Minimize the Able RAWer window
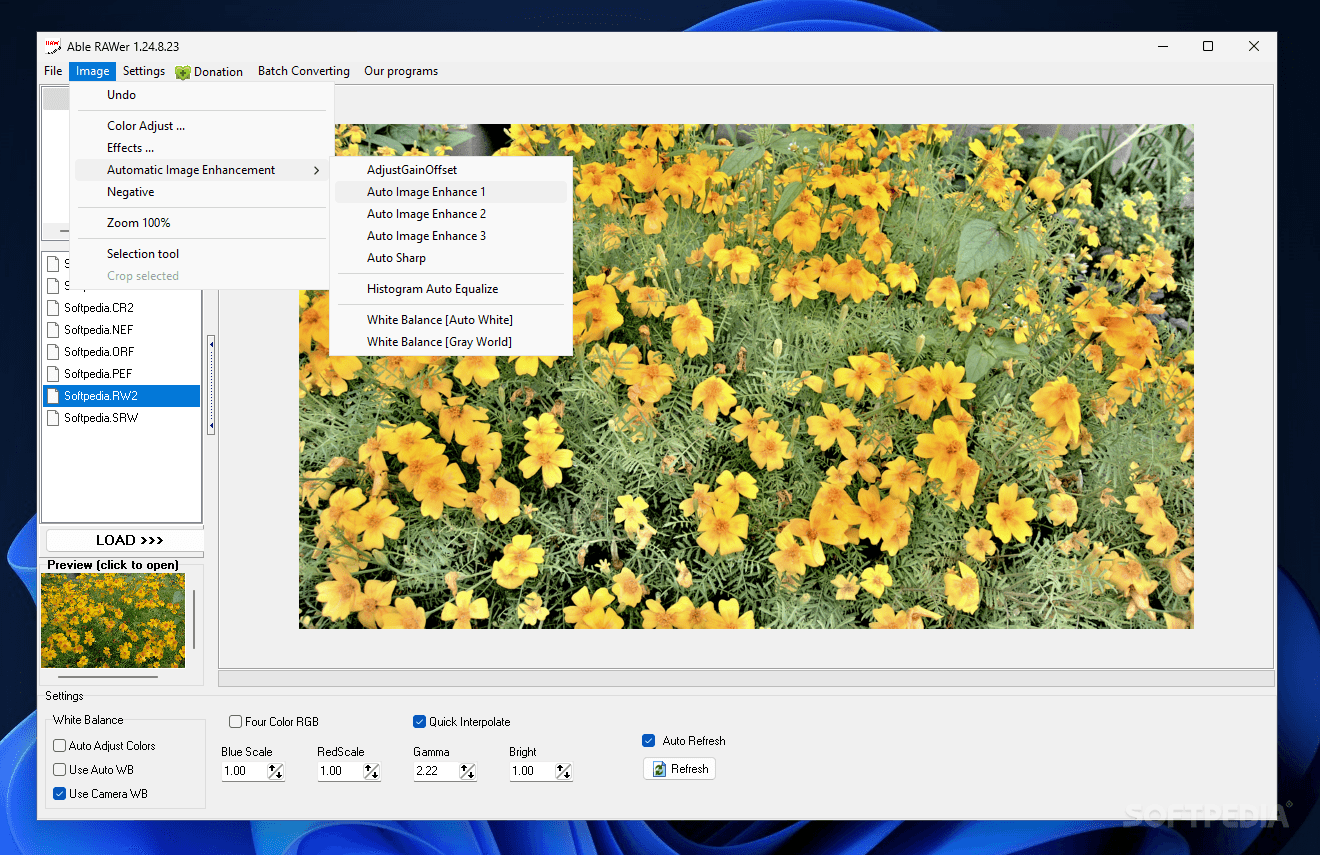 pyautogui.click(x=1163, y=46)
